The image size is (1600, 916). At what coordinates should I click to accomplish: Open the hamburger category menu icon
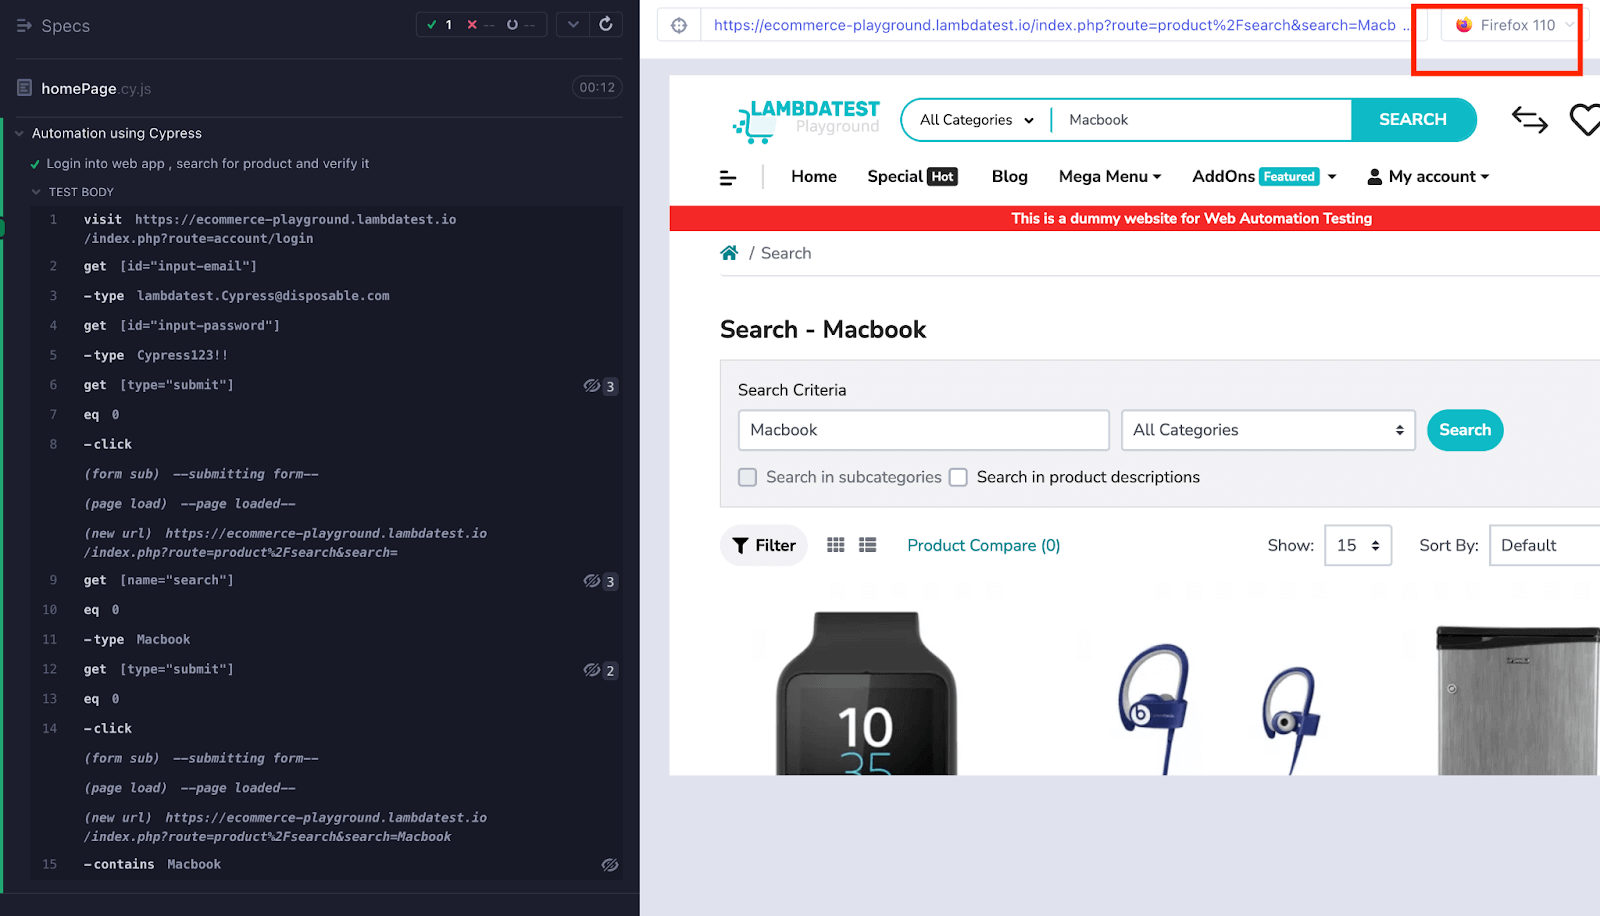pyautogui.click(x=728, y=178)
